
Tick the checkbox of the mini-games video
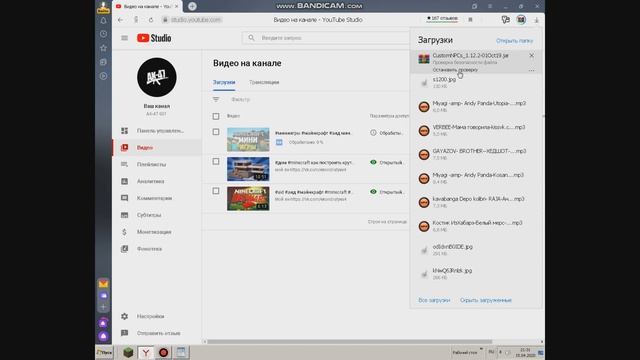(216, 132)
